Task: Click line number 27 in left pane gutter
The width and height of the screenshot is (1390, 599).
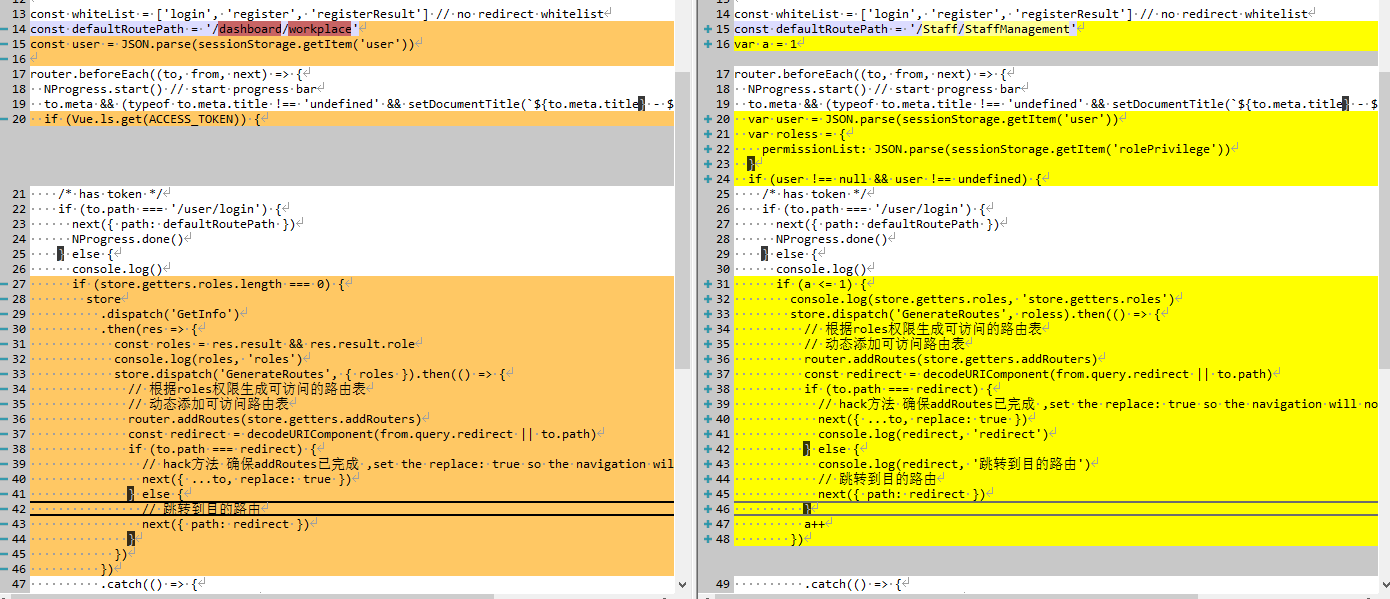Action: [x=18, y=284]
